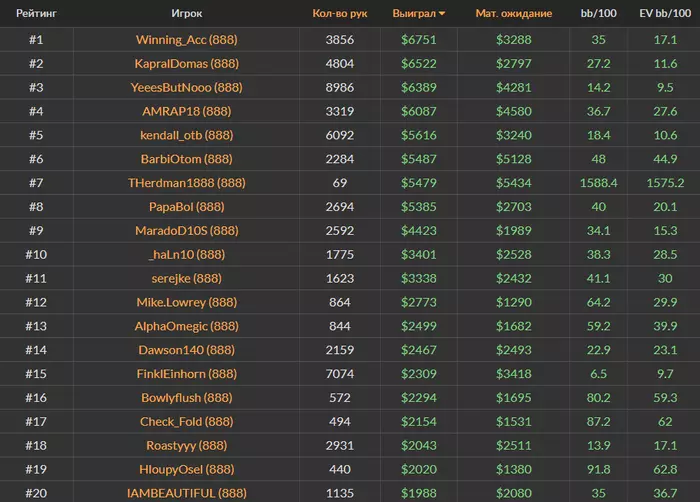This screenshot has width=700, height=502.
Task: Click the bb/100 column header
Action: click(599, 14)
